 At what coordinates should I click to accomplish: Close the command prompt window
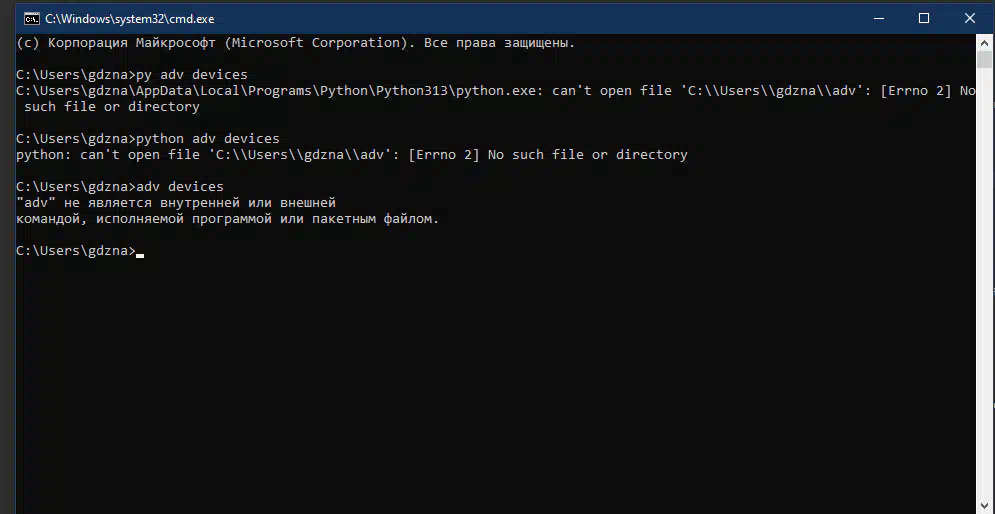pyautogui.click(x=970, y=19)
